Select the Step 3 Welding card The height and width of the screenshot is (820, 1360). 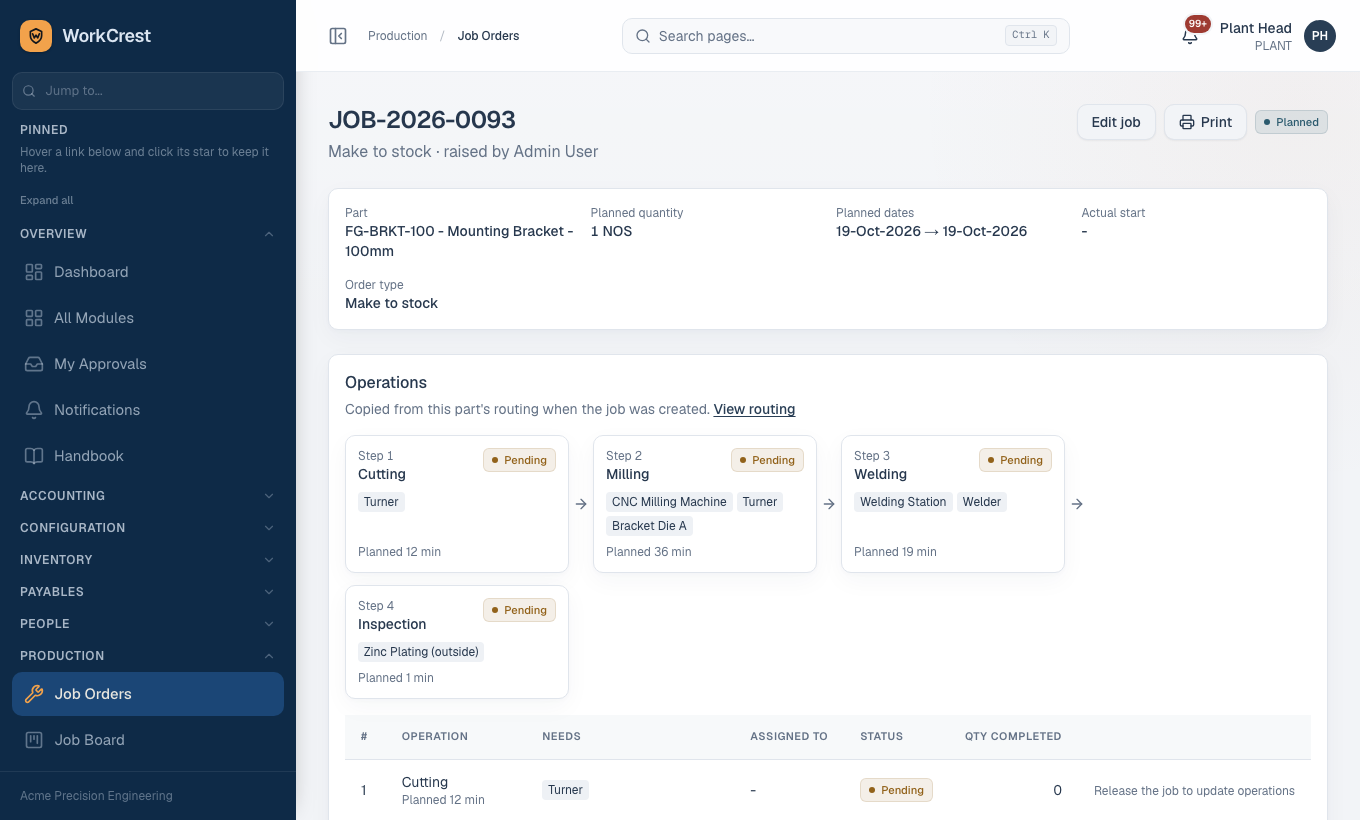click(x=953, y=504)
